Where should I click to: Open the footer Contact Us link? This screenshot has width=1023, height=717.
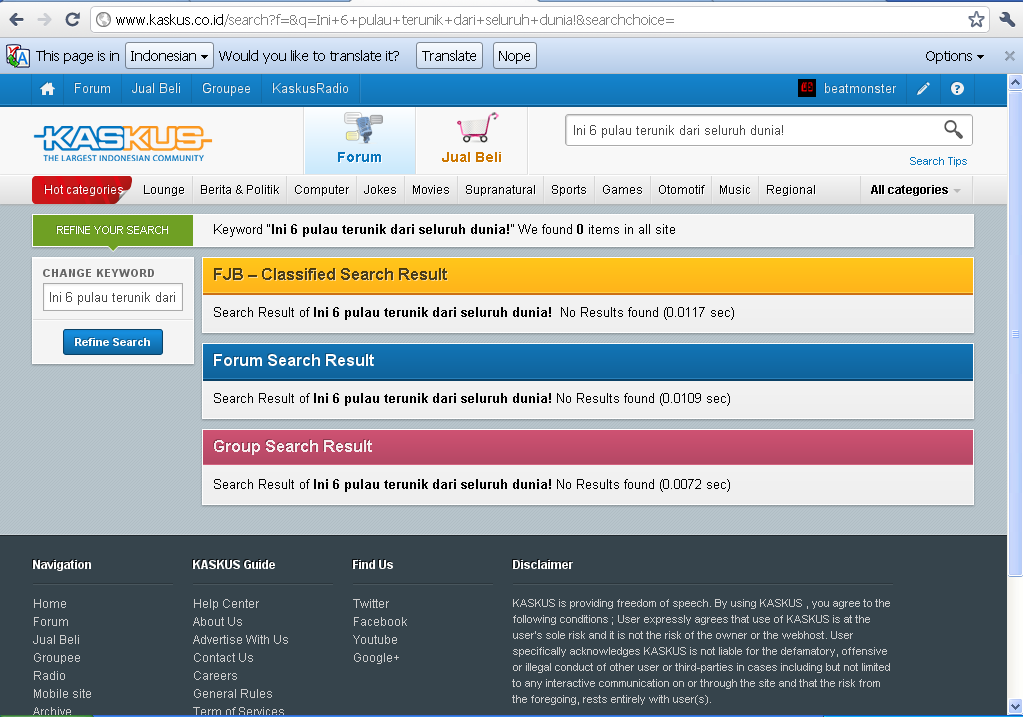tap(223, 658)
